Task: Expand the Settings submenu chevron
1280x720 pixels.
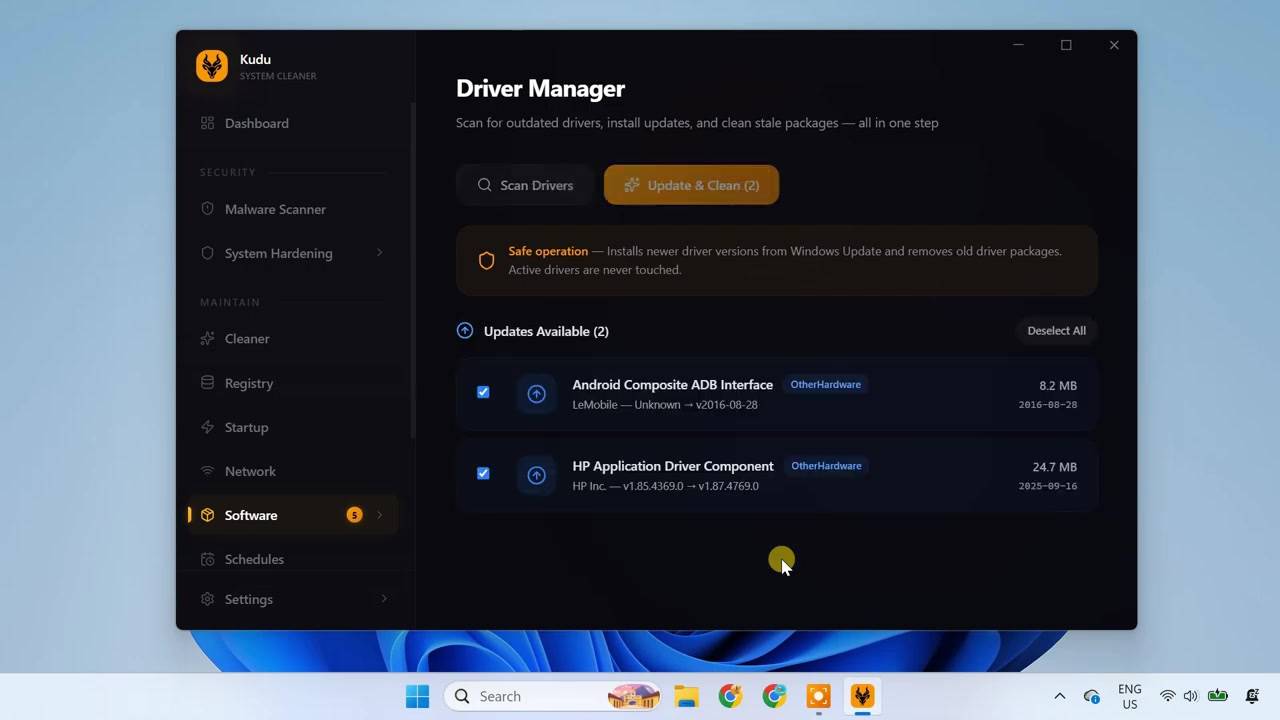Action: pos(384,599)
